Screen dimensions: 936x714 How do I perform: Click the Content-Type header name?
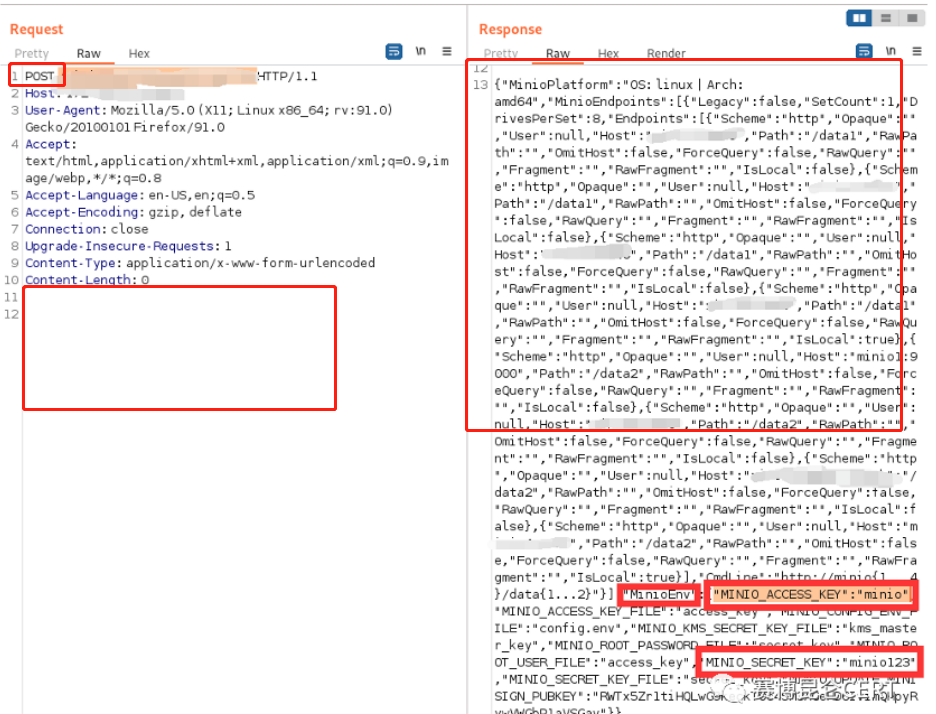click(x=72, y=263)
